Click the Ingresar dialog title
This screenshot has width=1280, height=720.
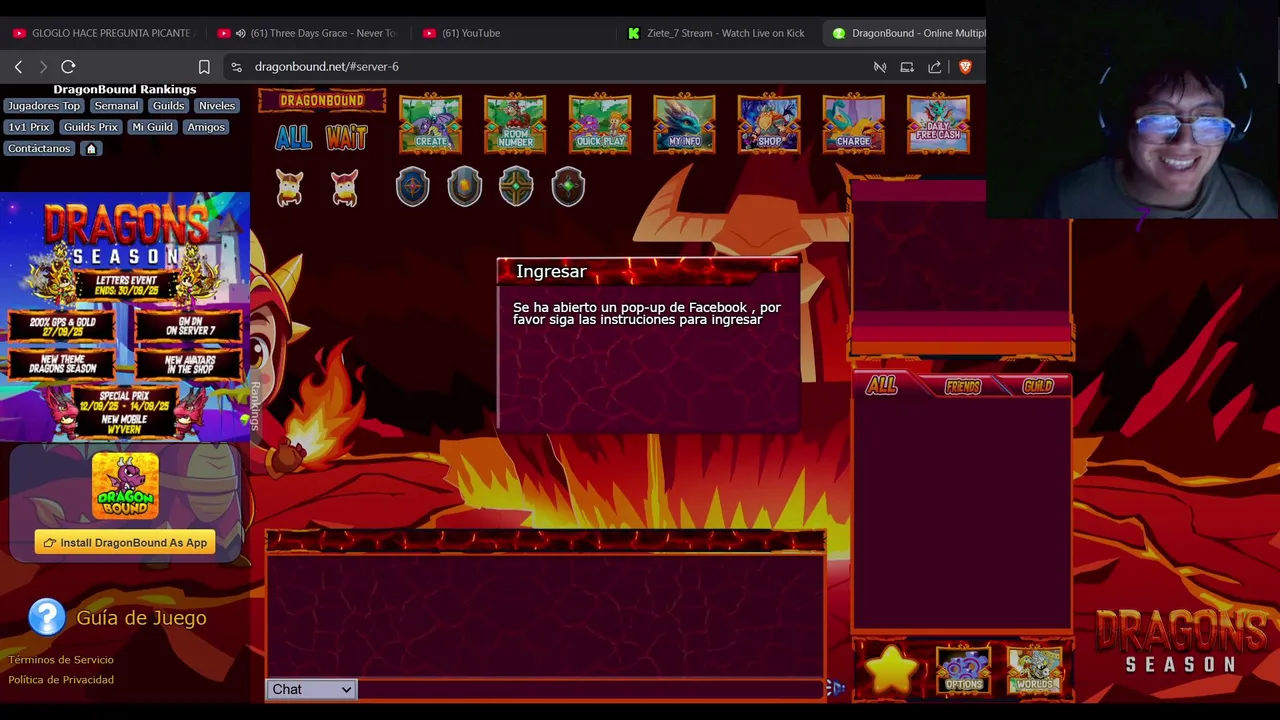point(551,272)
